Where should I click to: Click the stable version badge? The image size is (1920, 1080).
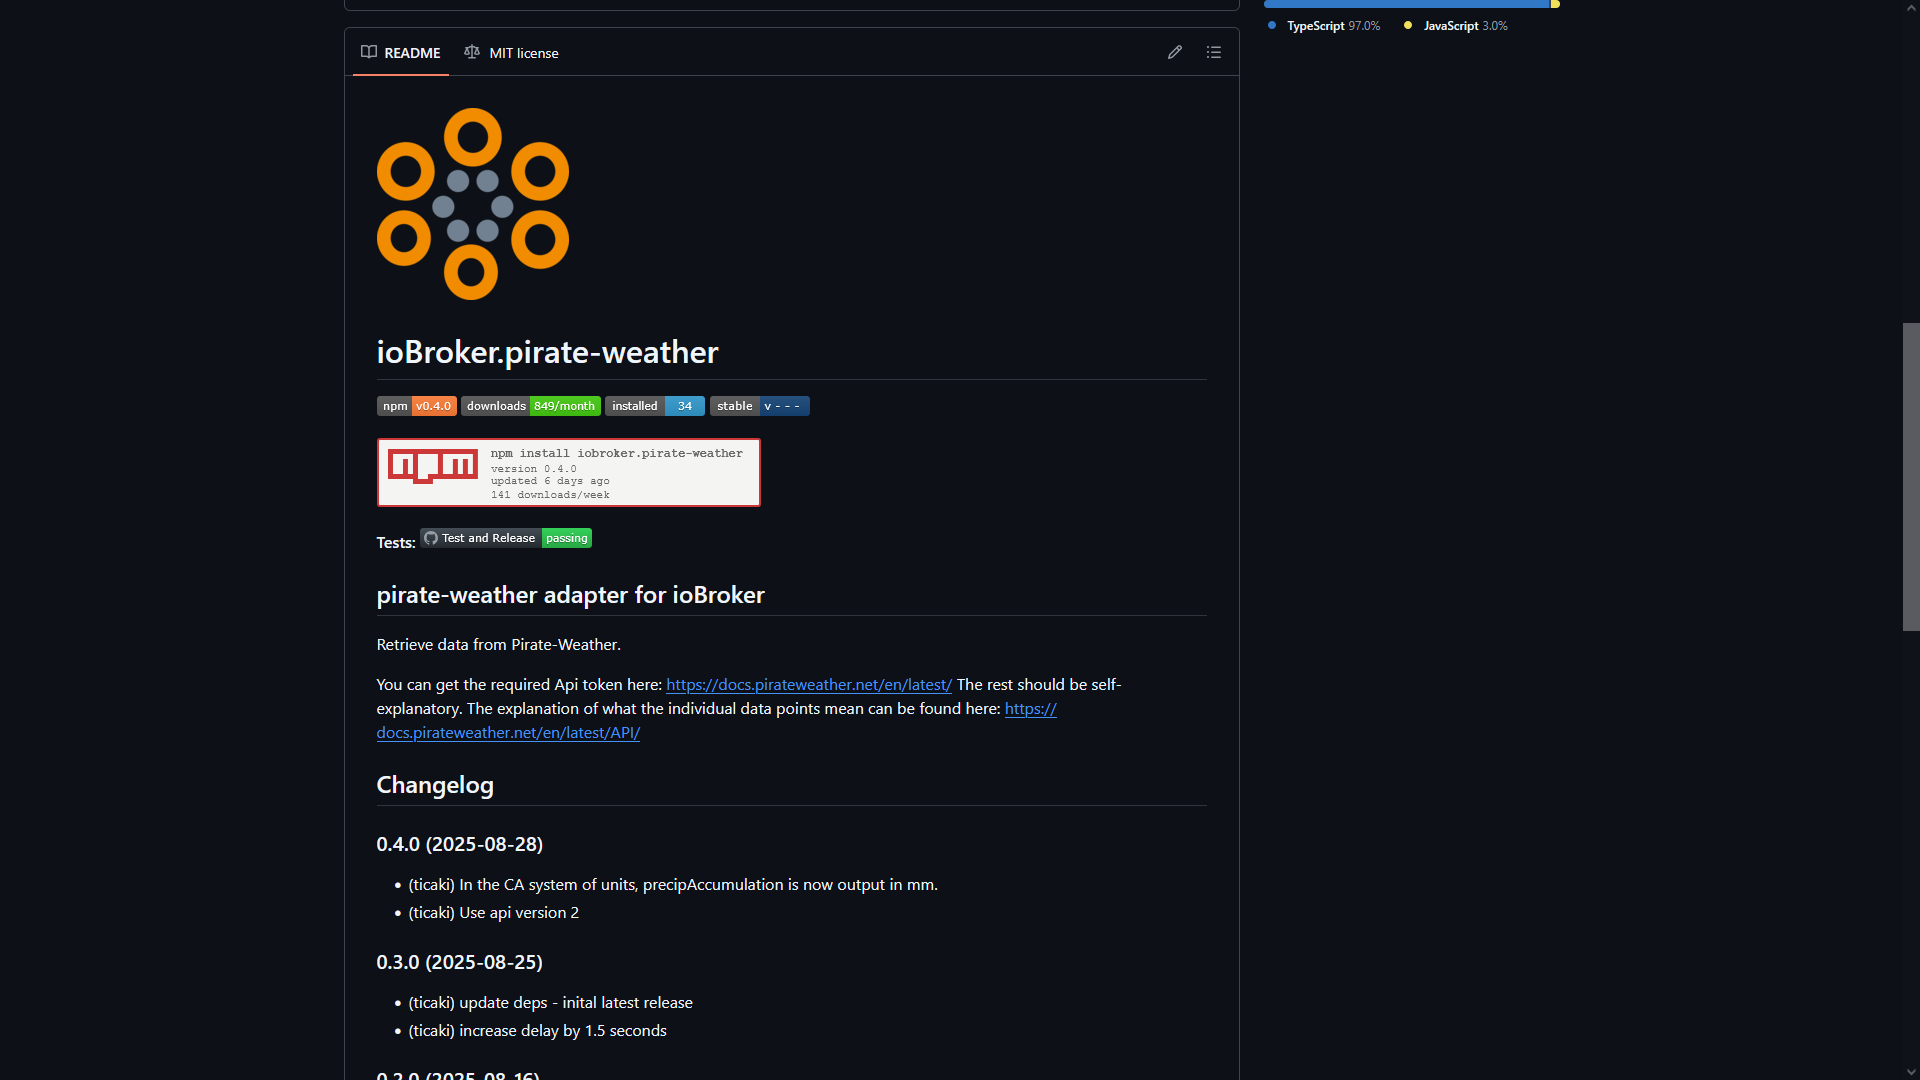pos(759,406)
